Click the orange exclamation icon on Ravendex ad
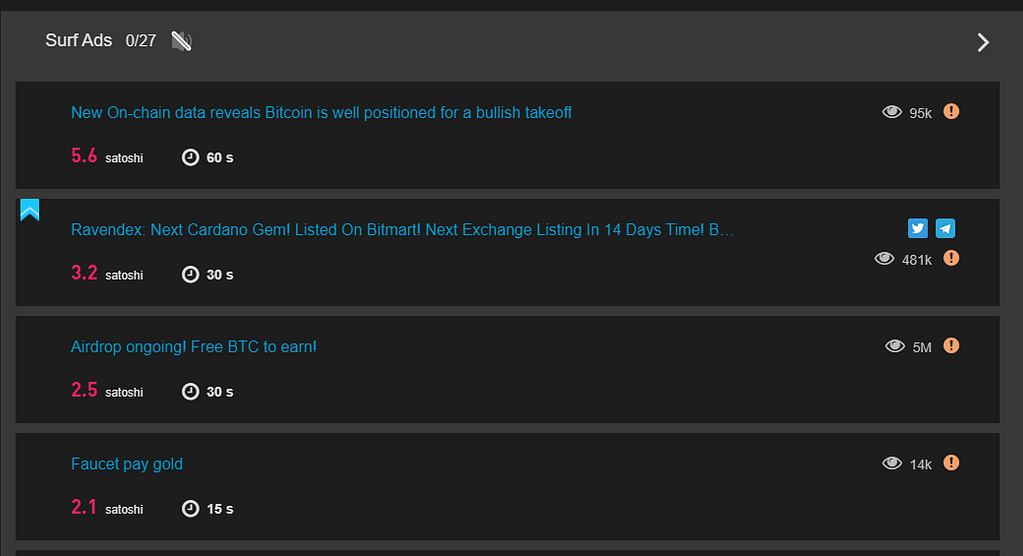The height and width of the screenshot is (556, 1023). point(951,258)
